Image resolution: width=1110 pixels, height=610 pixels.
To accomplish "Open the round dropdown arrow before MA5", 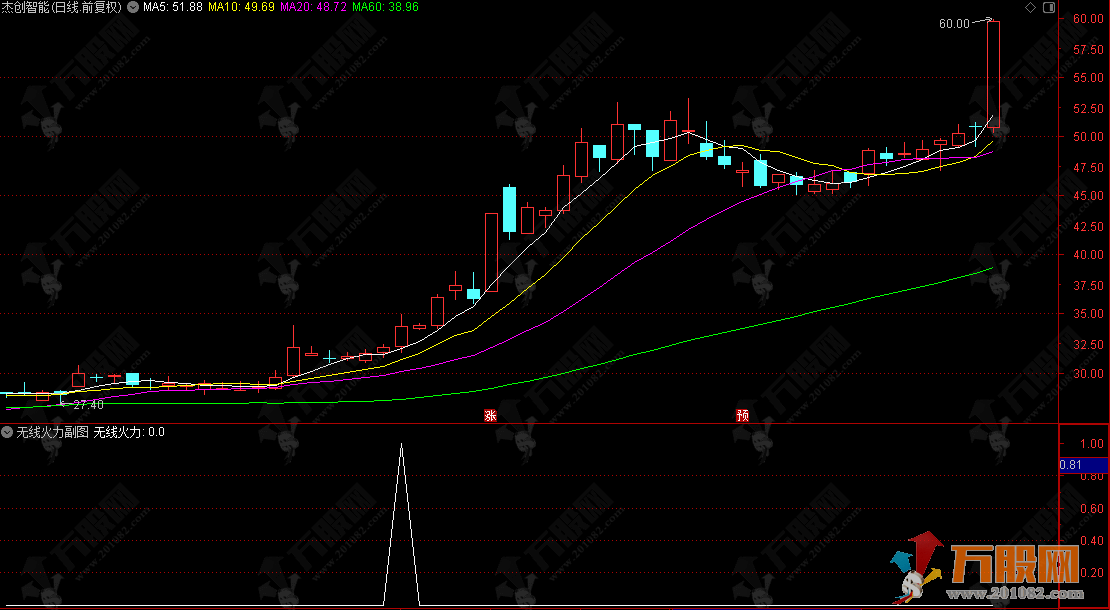I will 133,7.
